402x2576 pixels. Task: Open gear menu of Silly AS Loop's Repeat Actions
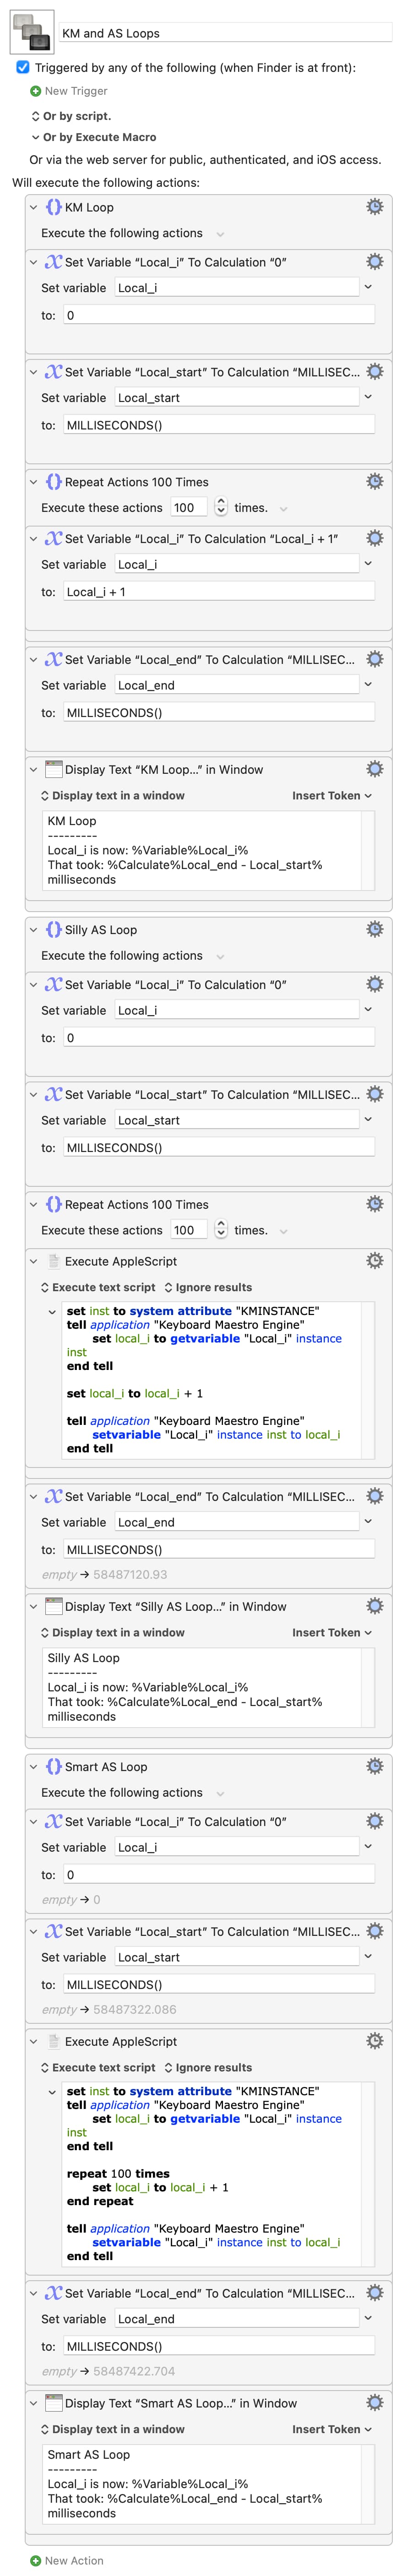374,1204
